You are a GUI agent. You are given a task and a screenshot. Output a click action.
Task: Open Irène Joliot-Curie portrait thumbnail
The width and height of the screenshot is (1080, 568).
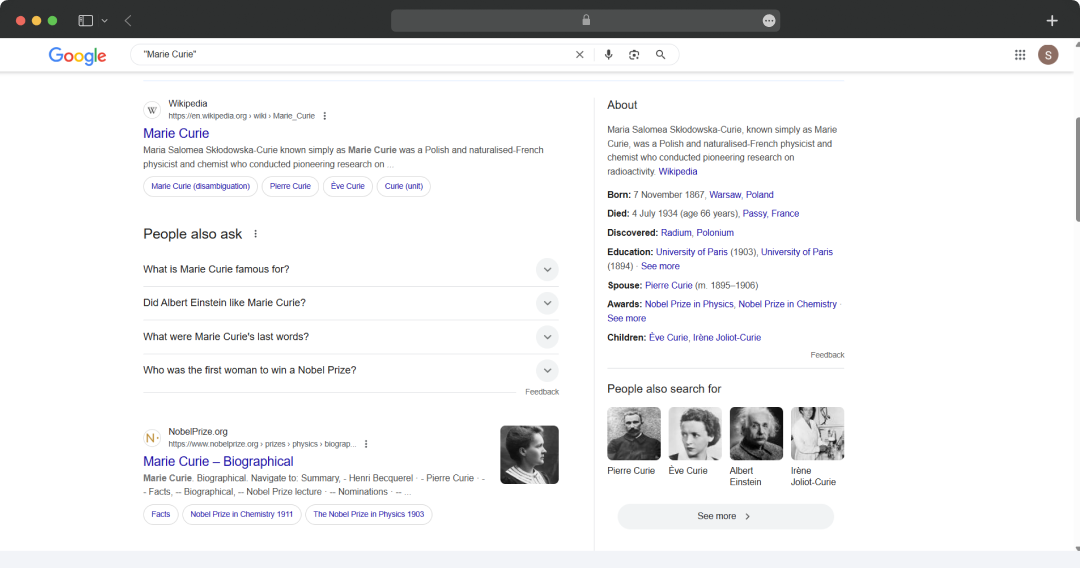818,433
